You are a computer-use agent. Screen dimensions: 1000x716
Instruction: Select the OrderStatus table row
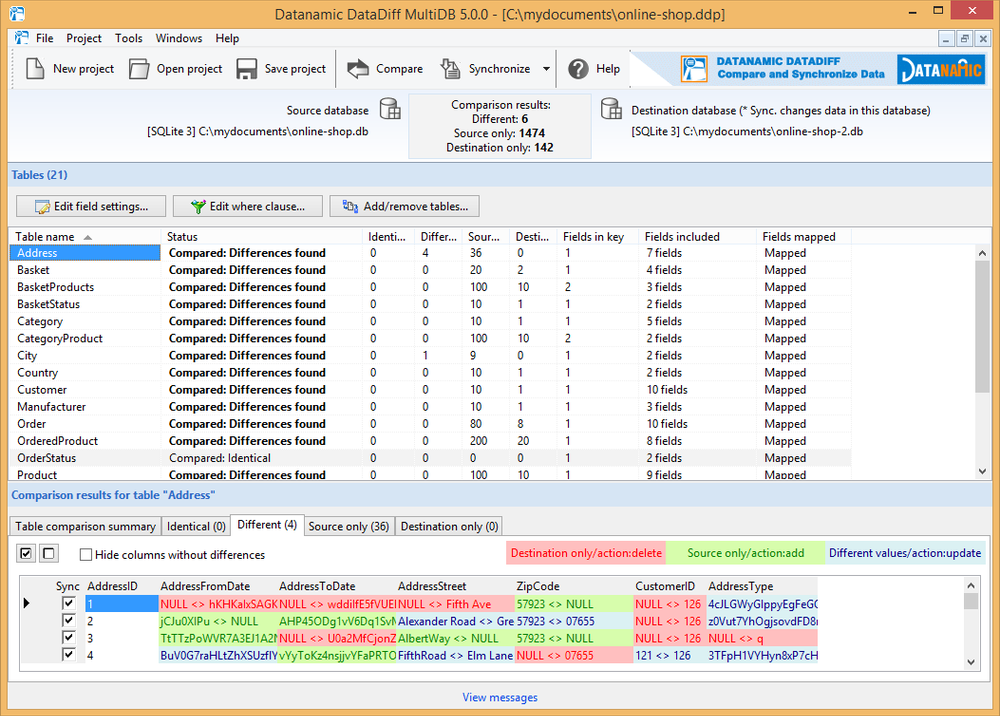(46, 458)
